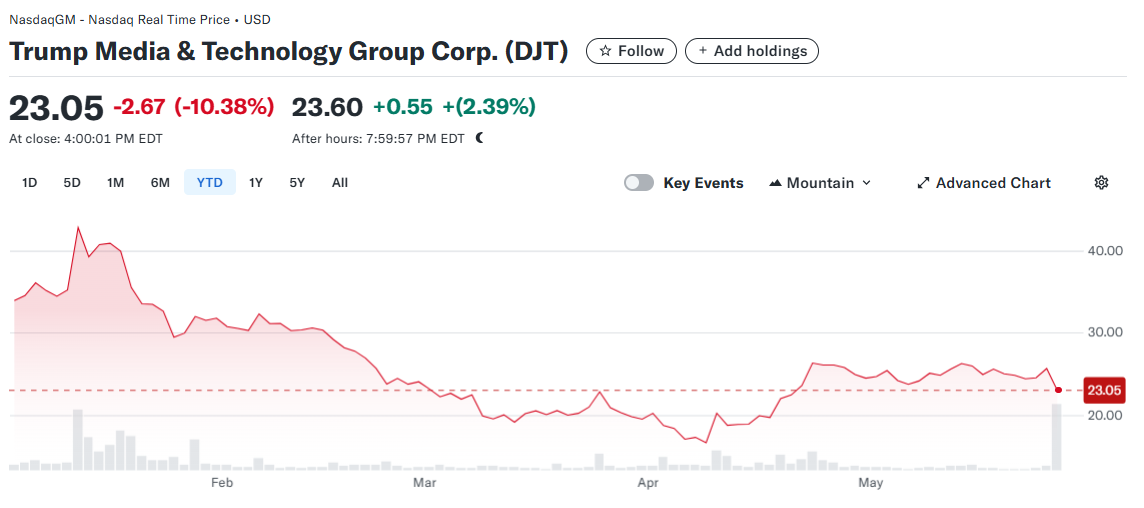Click the plus icon in Add holdings

[x=703, y=51]
